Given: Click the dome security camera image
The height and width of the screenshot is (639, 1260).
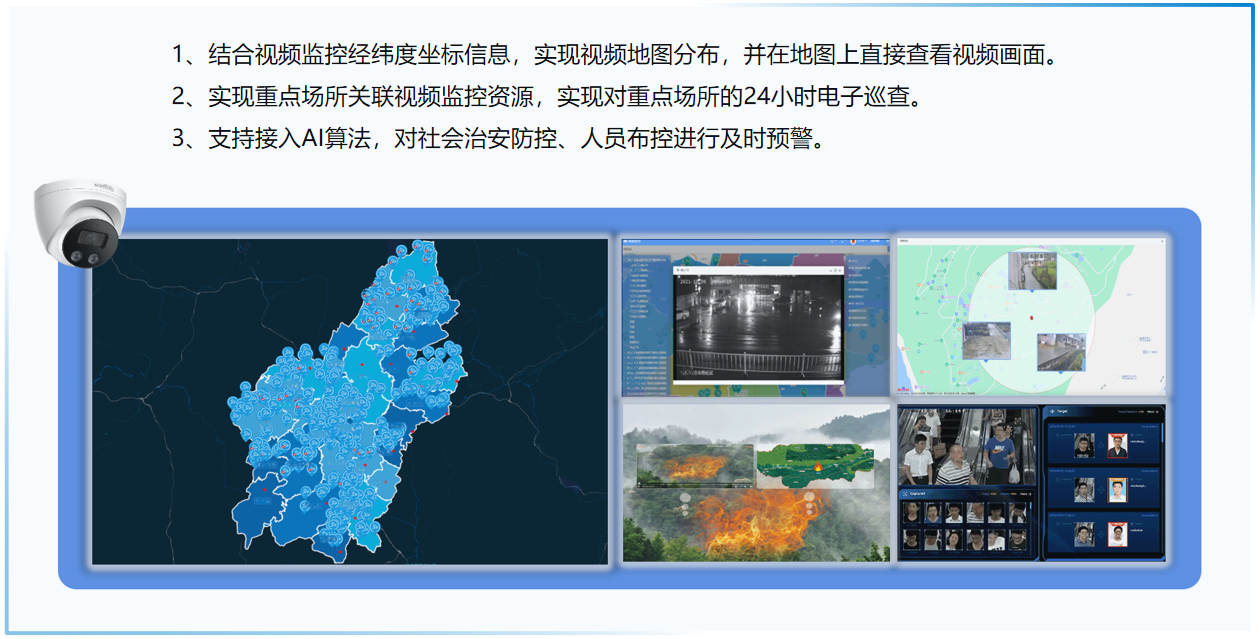Looking at the screenshot, I should (78, 224).
